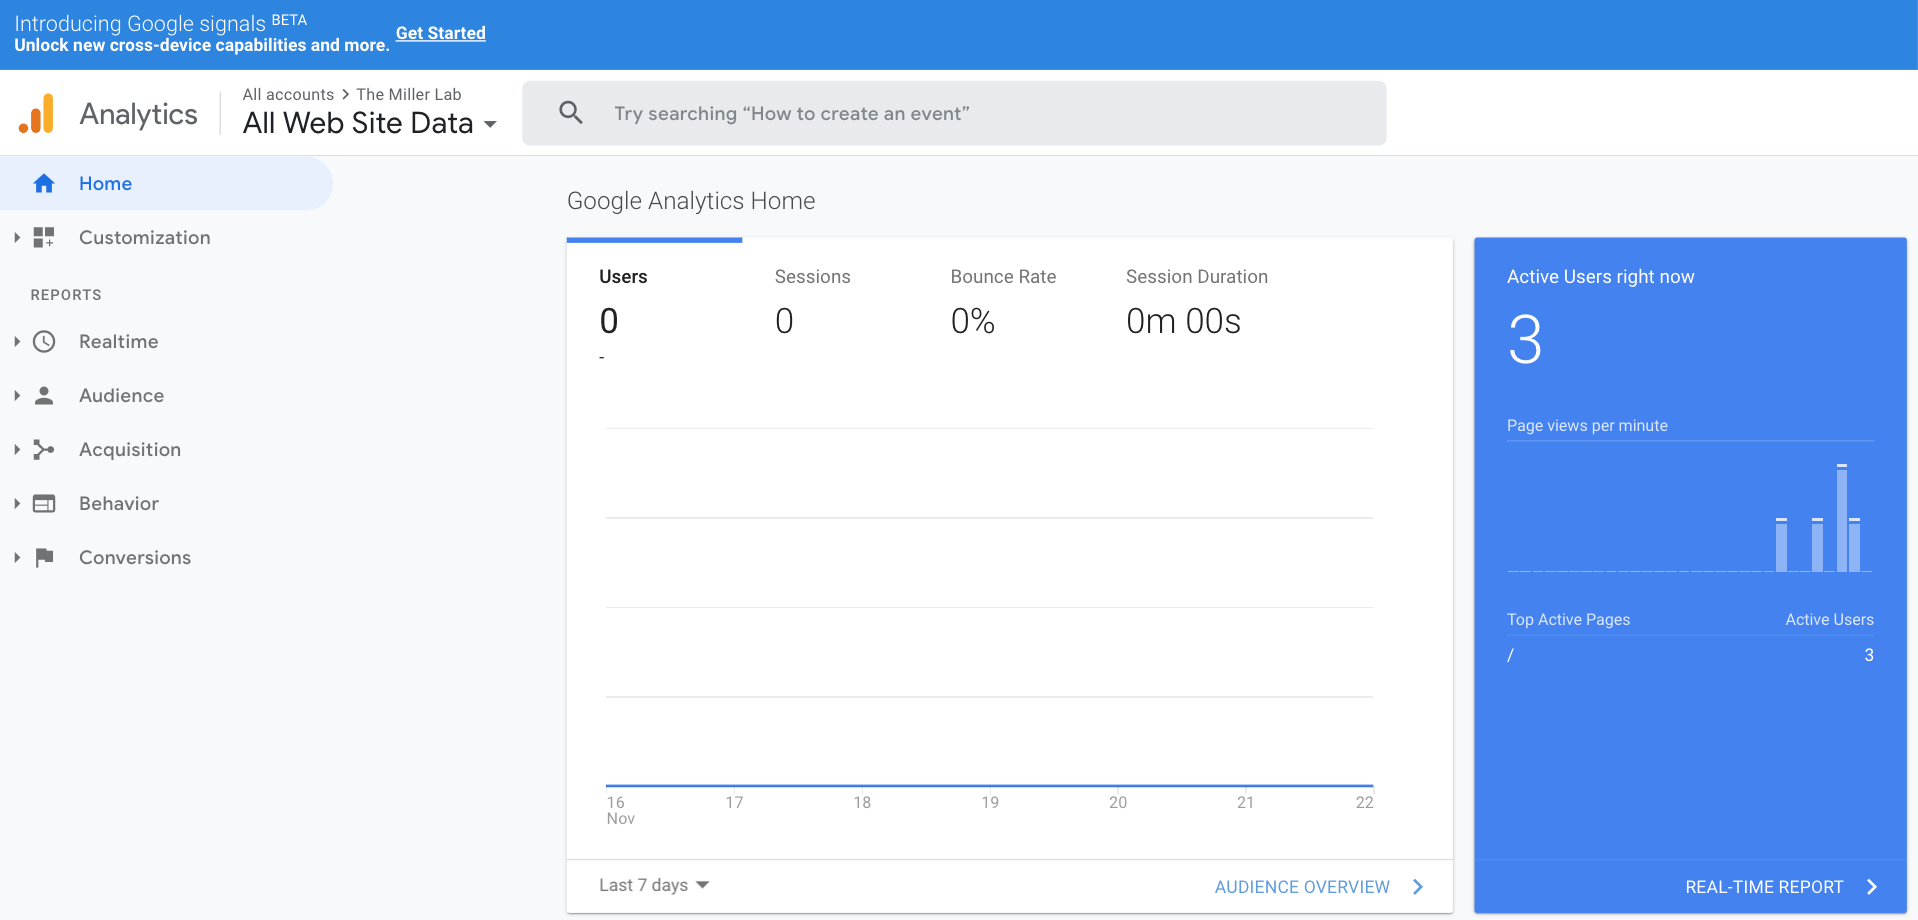Click the search magnifier icon
1918x920 pixels.
(571, 112)
